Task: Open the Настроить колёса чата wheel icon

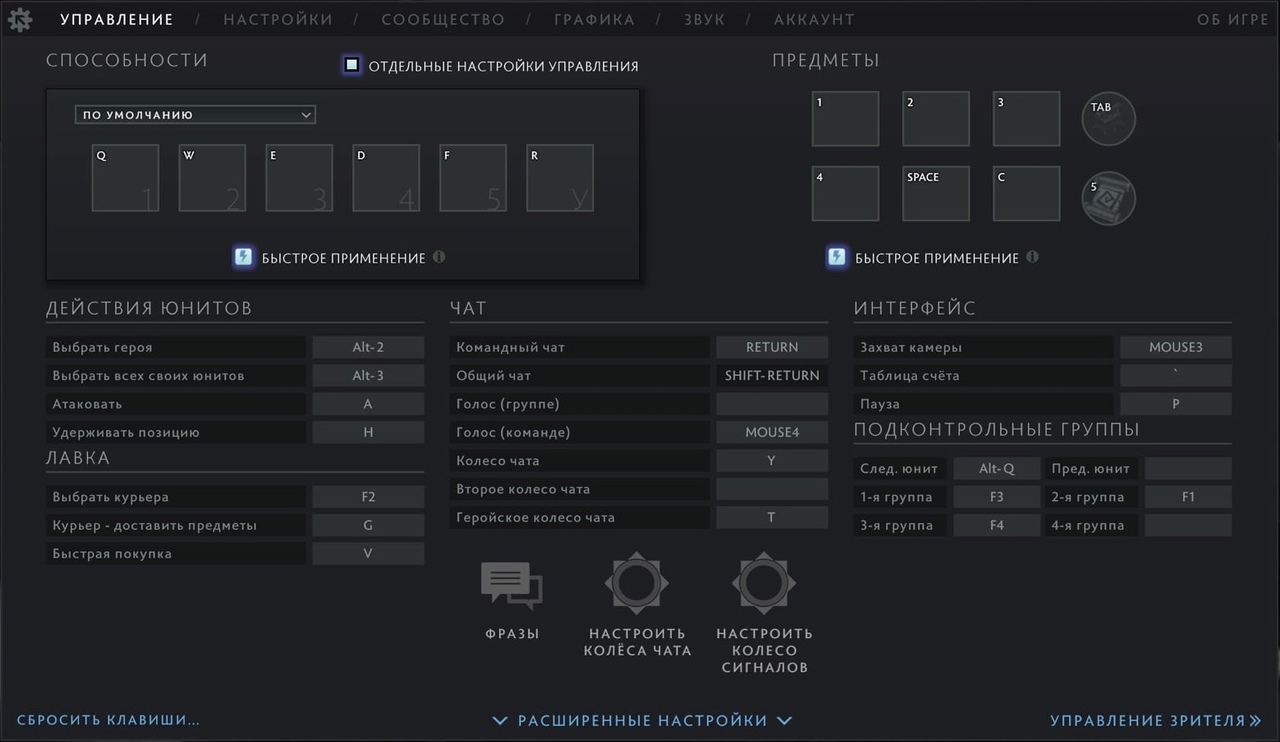Action: (x=637, y=583)
